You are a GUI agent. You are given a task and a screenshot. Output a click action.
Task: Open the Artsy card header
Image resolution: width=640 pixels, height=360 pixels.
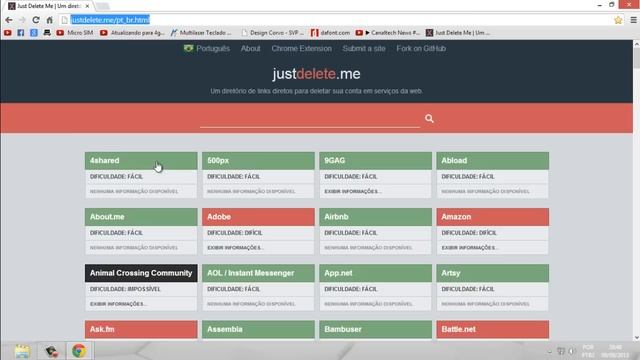(493, 273)
